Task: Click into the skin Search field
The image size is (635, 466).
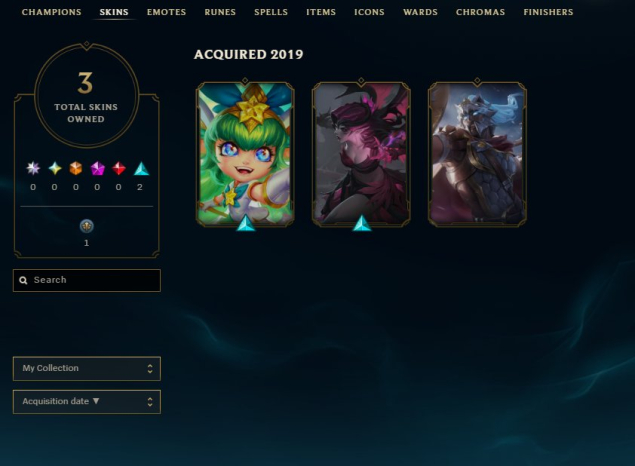Action: (x=87, y=280)
